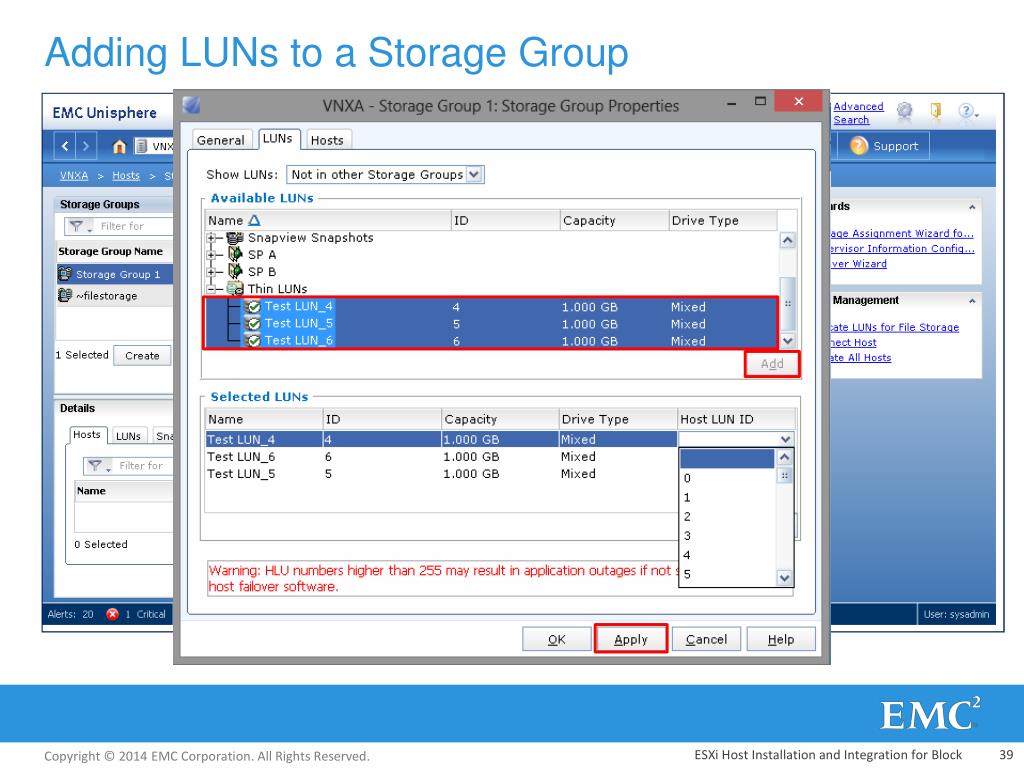
Task: Sort Available LUNs by Name triangle
Action: pyautogui.click(x=254, y=221)
